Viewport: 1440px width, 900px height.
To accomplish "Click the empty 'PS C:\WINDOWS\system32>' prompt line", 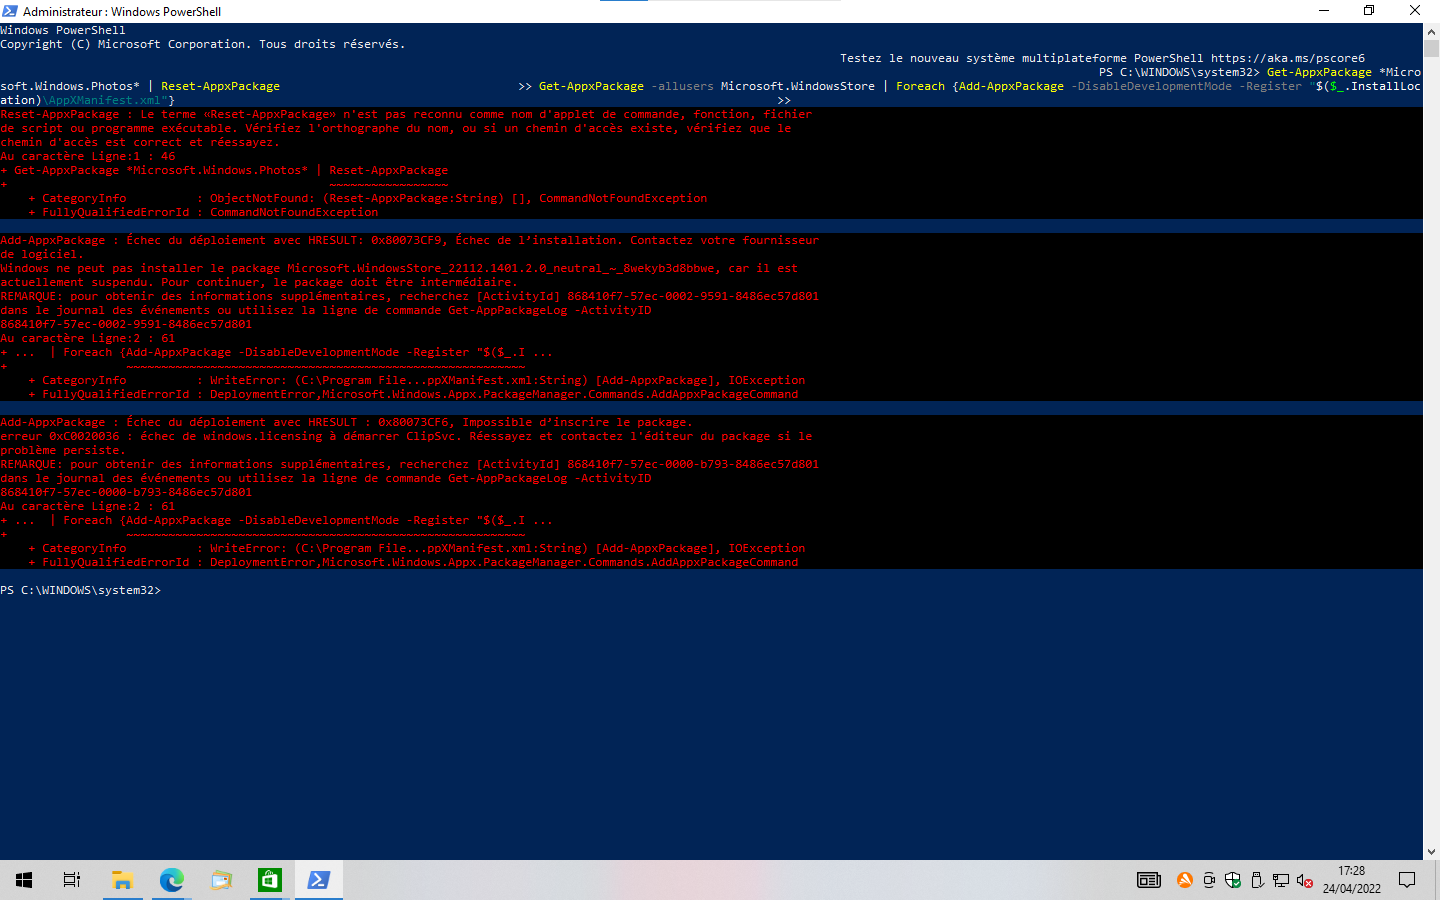I will pos(81,590).
